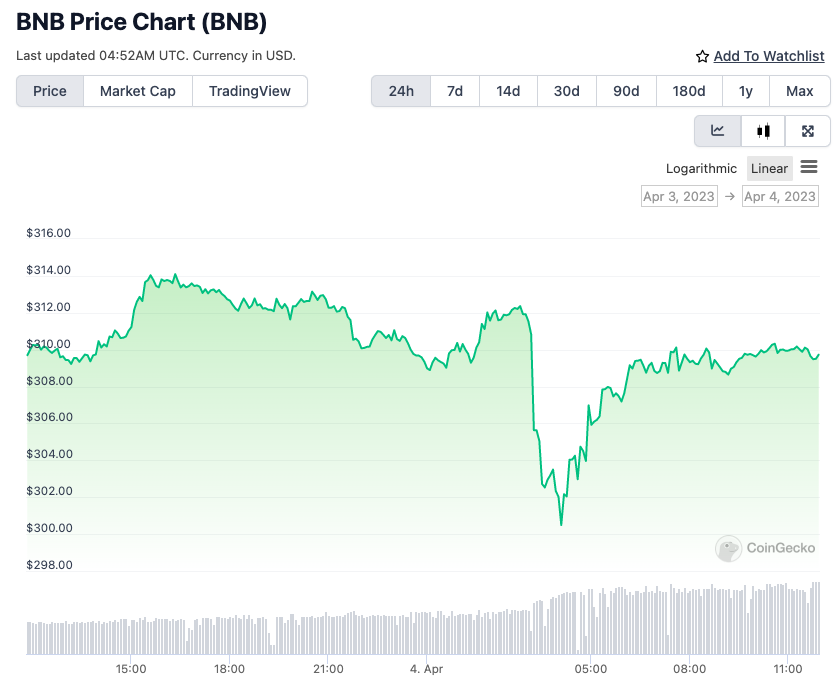Expand chart to fullscreen
The height and width of the screenshot is (692, 840).
(x=808, y=131)
